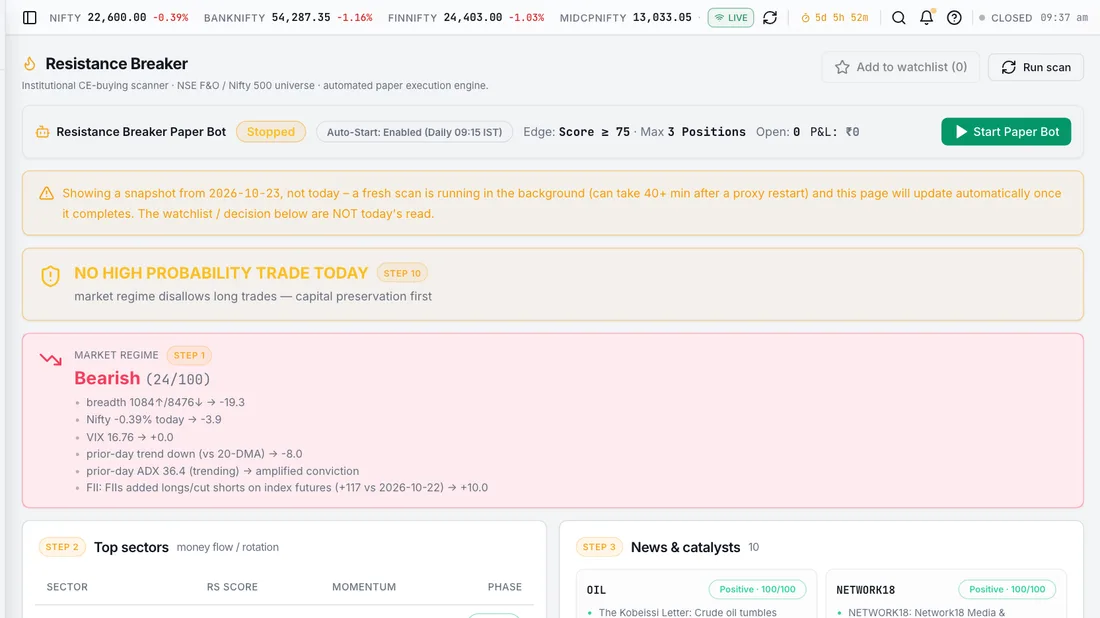
Task: Click the 'VIX 16.76' regime line
Action: [x=130, y=437]
